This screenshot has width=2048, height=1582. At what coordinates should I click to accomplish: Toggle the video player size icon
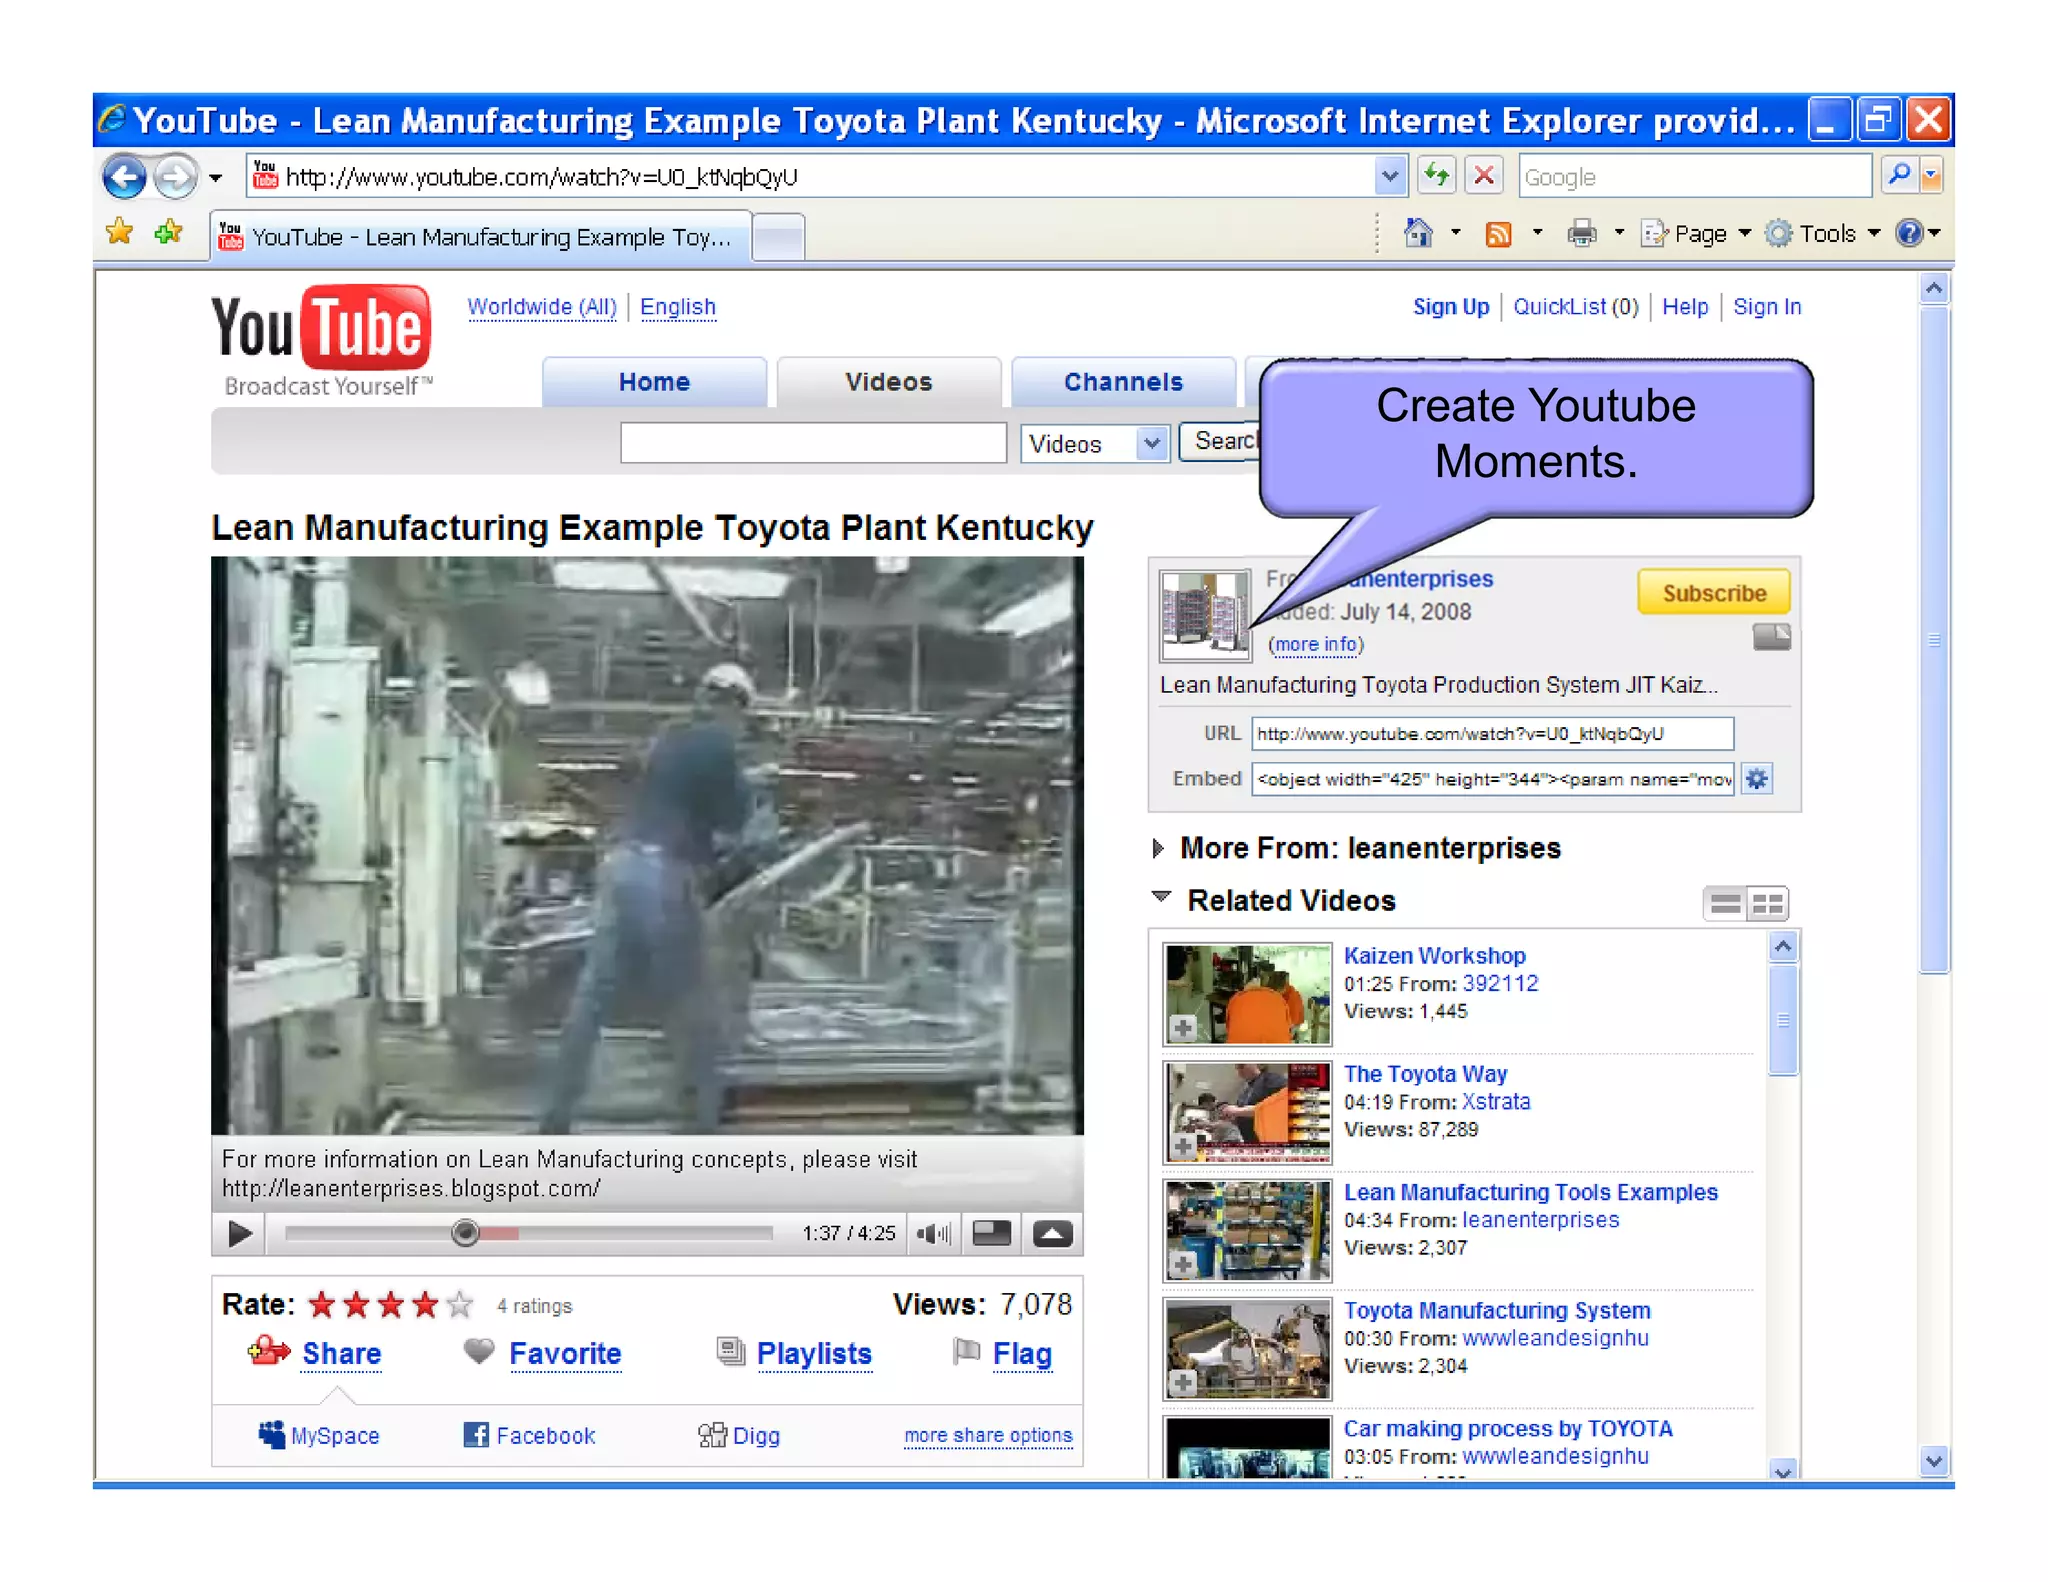(991, 1233)
